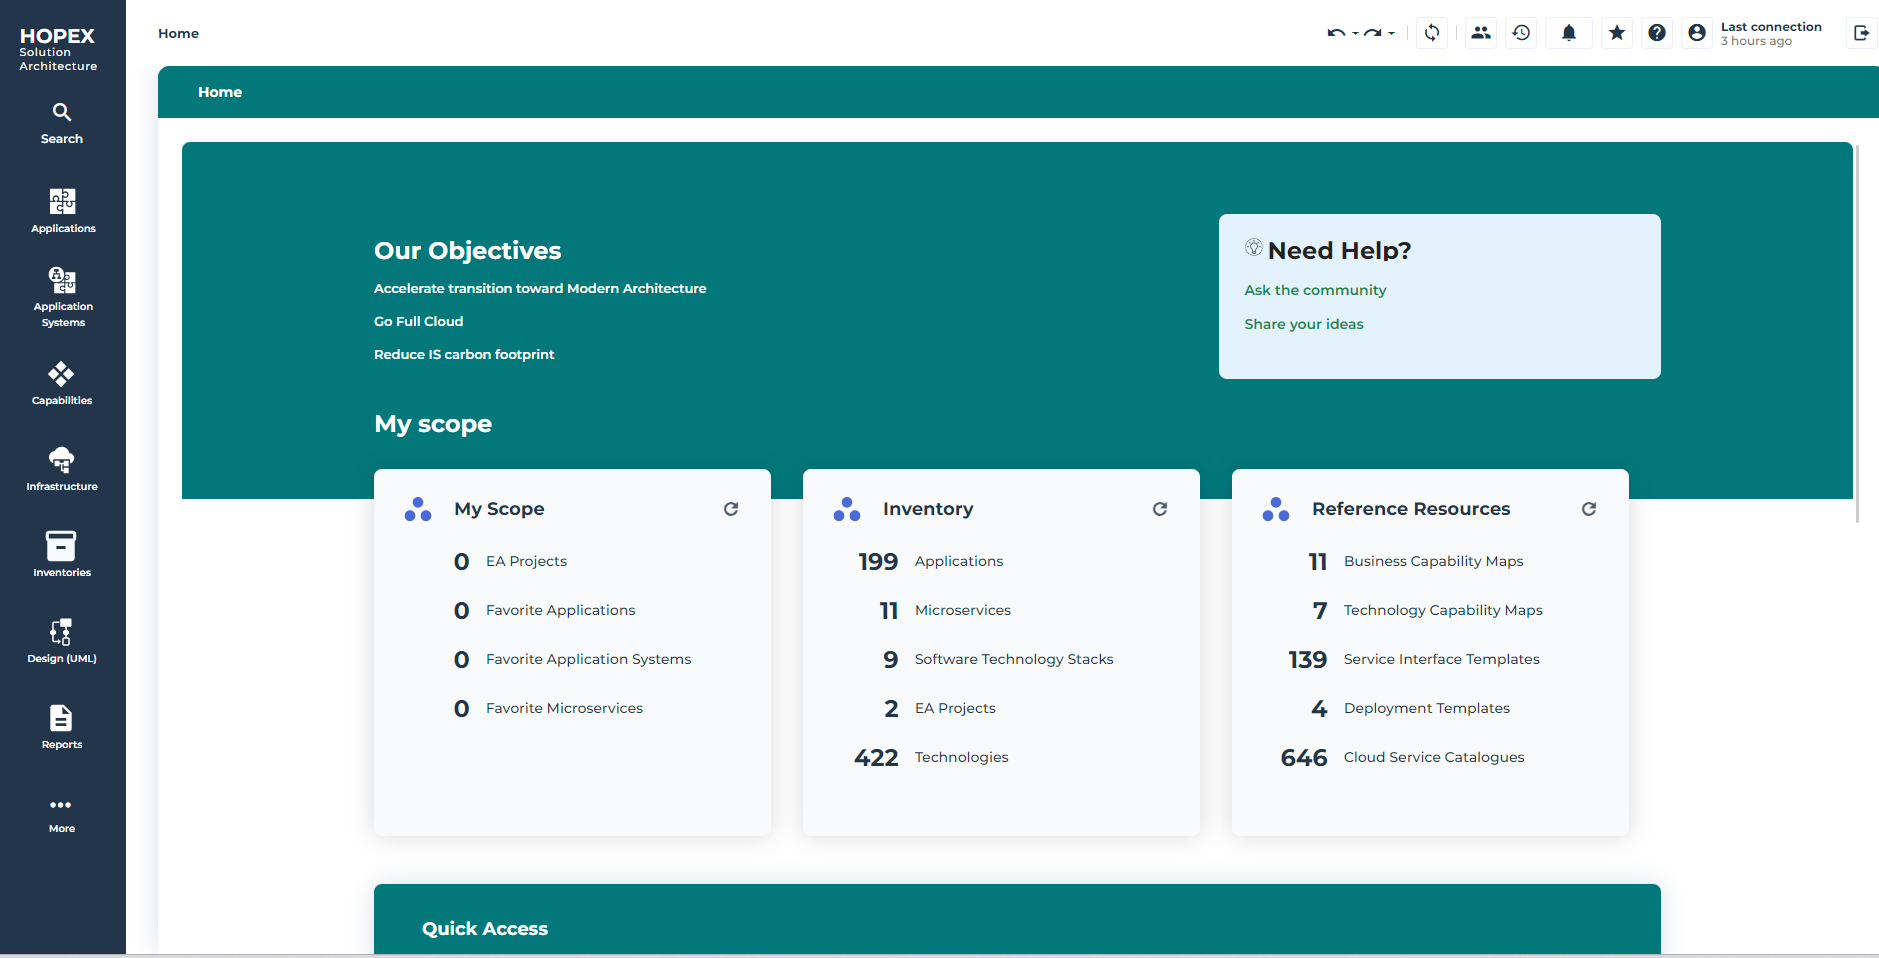Image resolution: width=1879 pixels, height=958 pixels.
Task: Open the Design (UML) section
Action: point(61,642)
